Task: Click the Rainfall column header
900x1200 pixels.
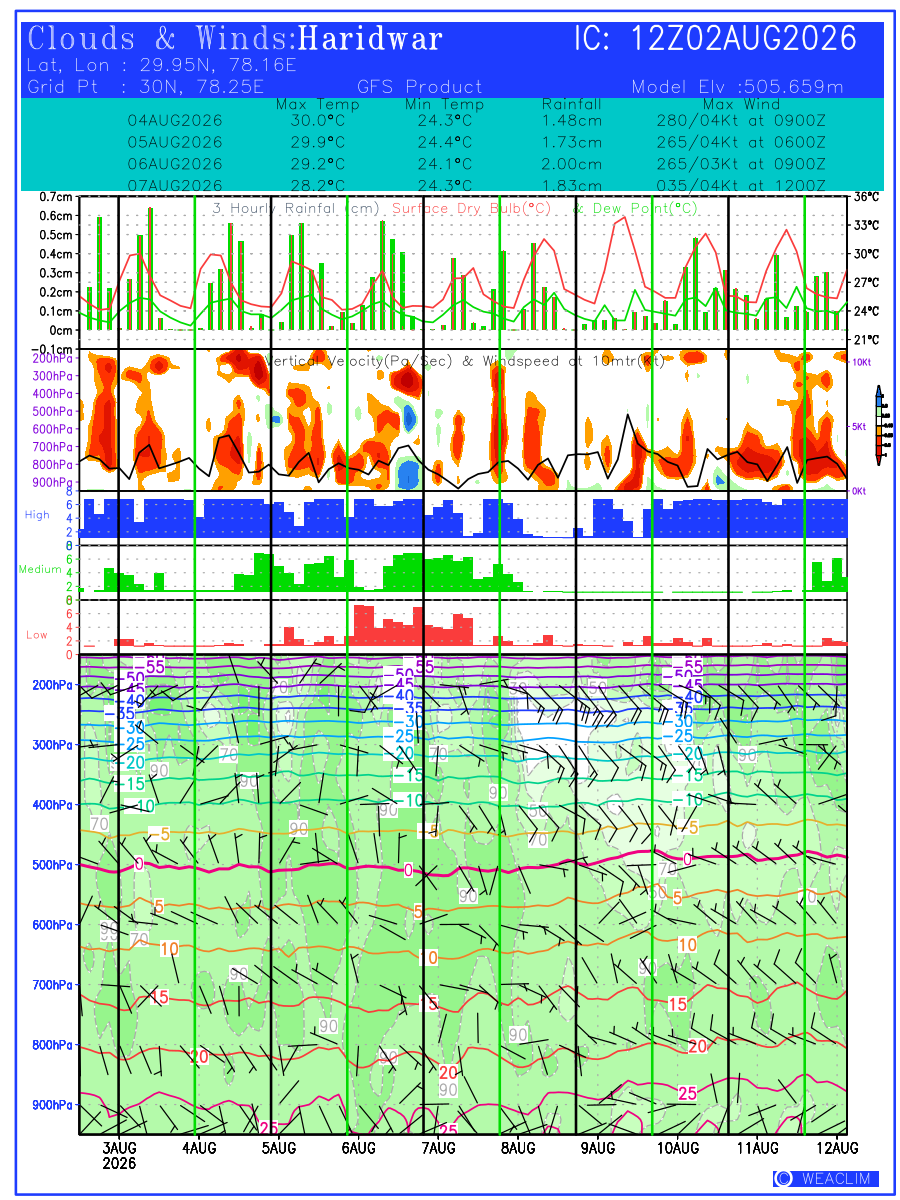Action: (x=572, y=104)
